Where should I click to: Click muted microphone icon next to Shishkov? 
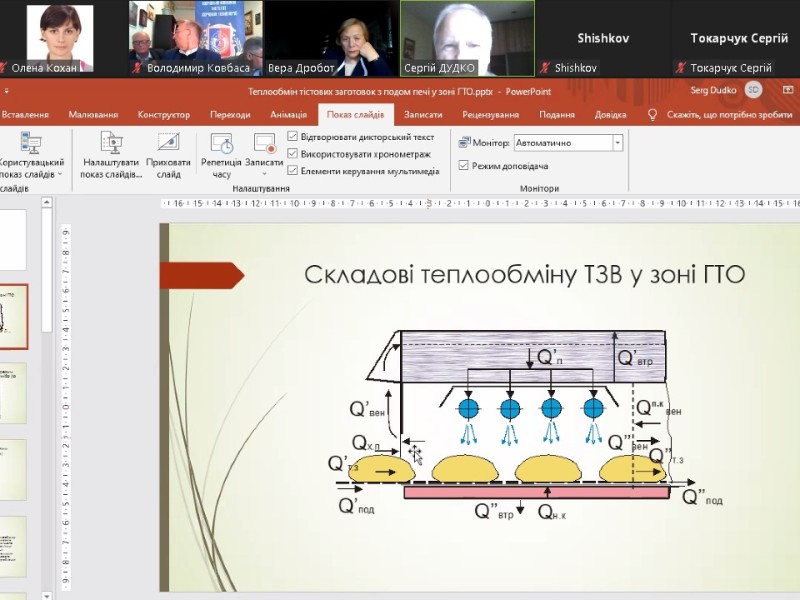[545, 68]
